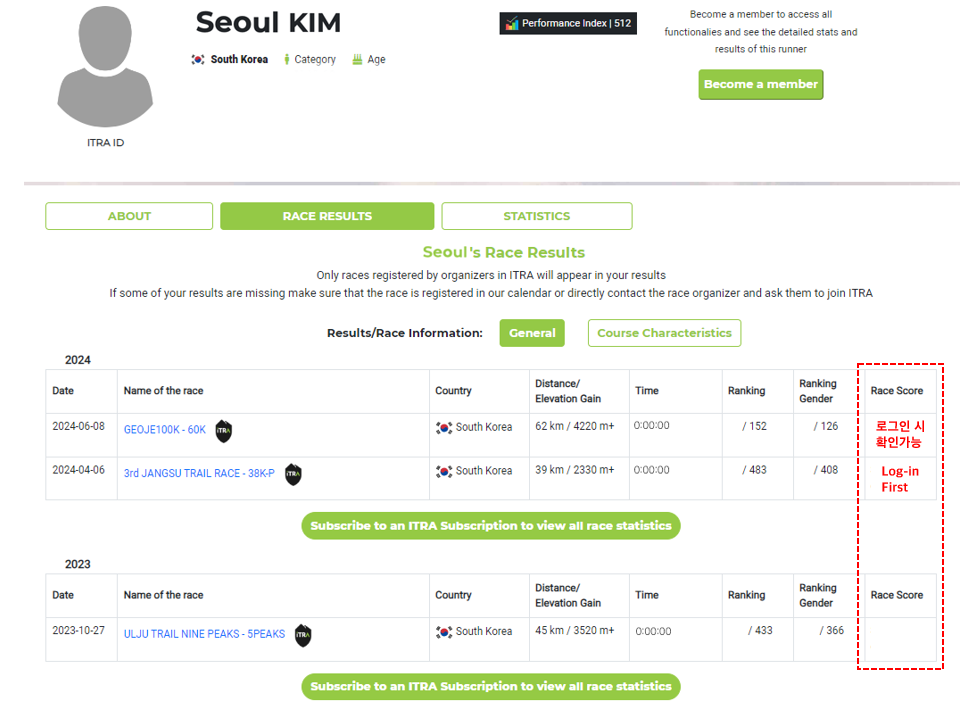This screenshot has height=716, width=975.
Task: Select the RACE RESULTS tab
Action: [x=327, y=216]
